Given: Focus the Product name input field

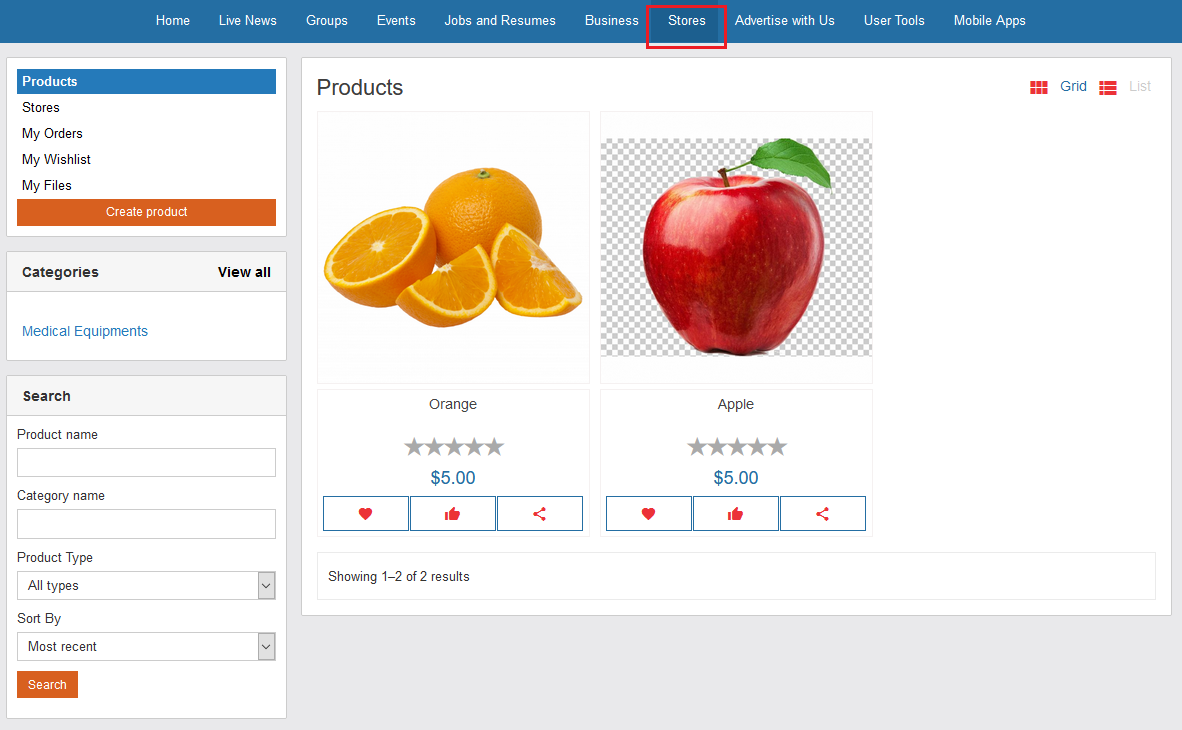Looking at the screenshot, I should coord(146,463).
